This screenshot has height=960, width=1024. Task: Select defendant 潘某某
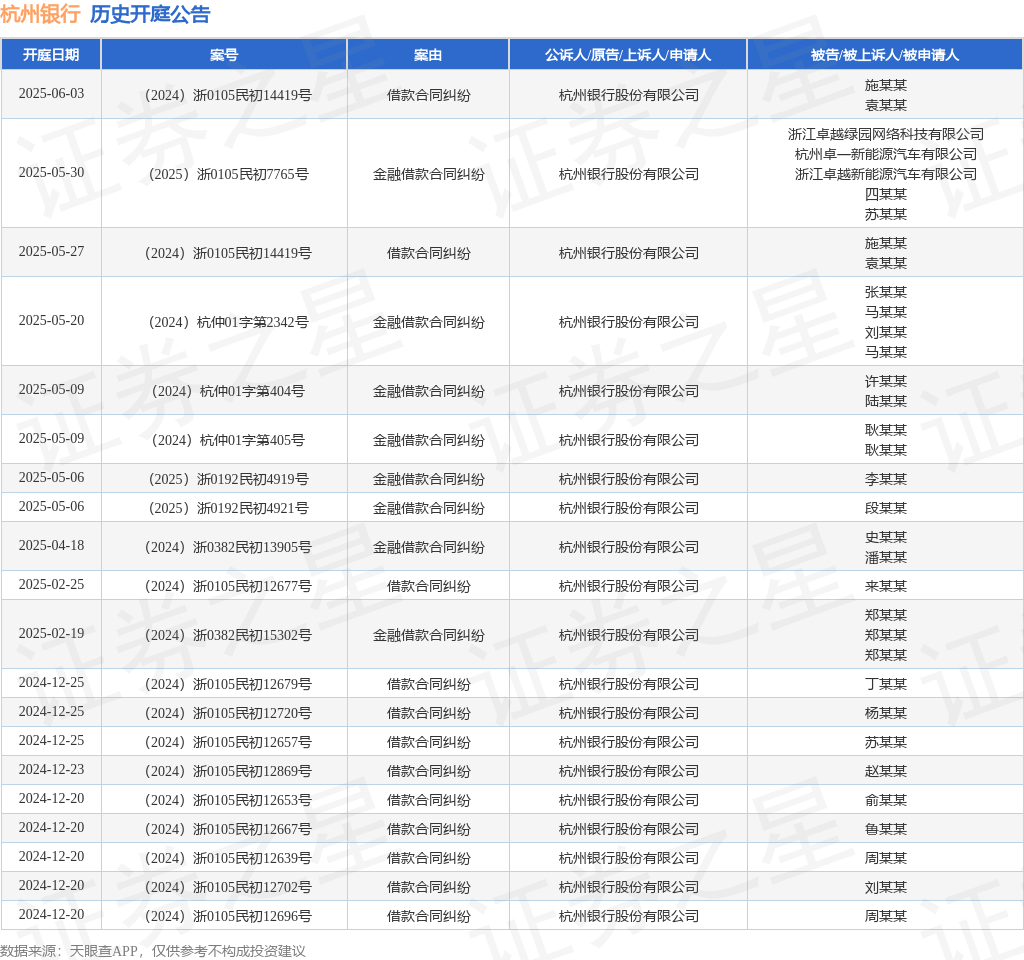click(x=886, y=557)
